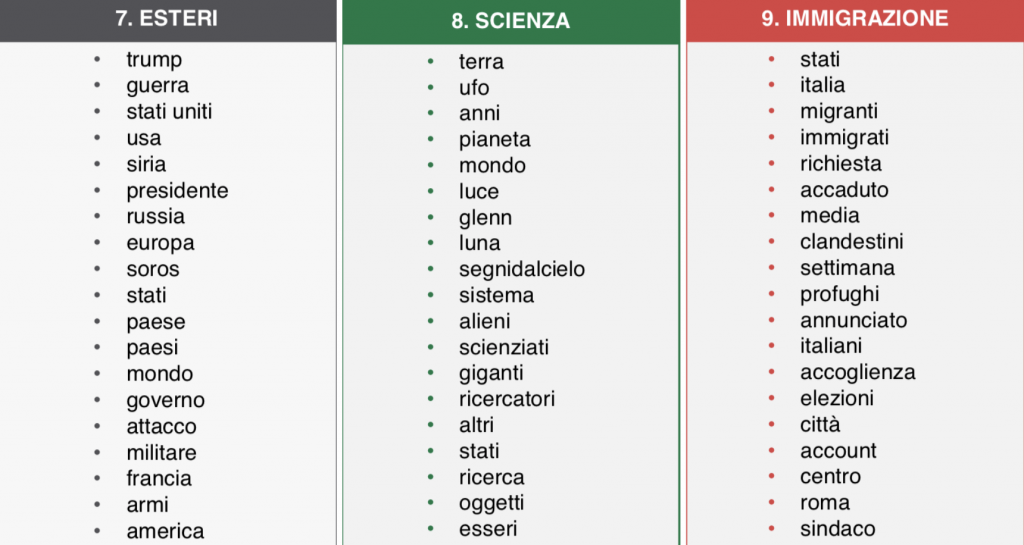This screenshot has width=1024, height=545.
Task: Select the word 'clandestini'
Action: pyautogui.click(x=851, y=242)
